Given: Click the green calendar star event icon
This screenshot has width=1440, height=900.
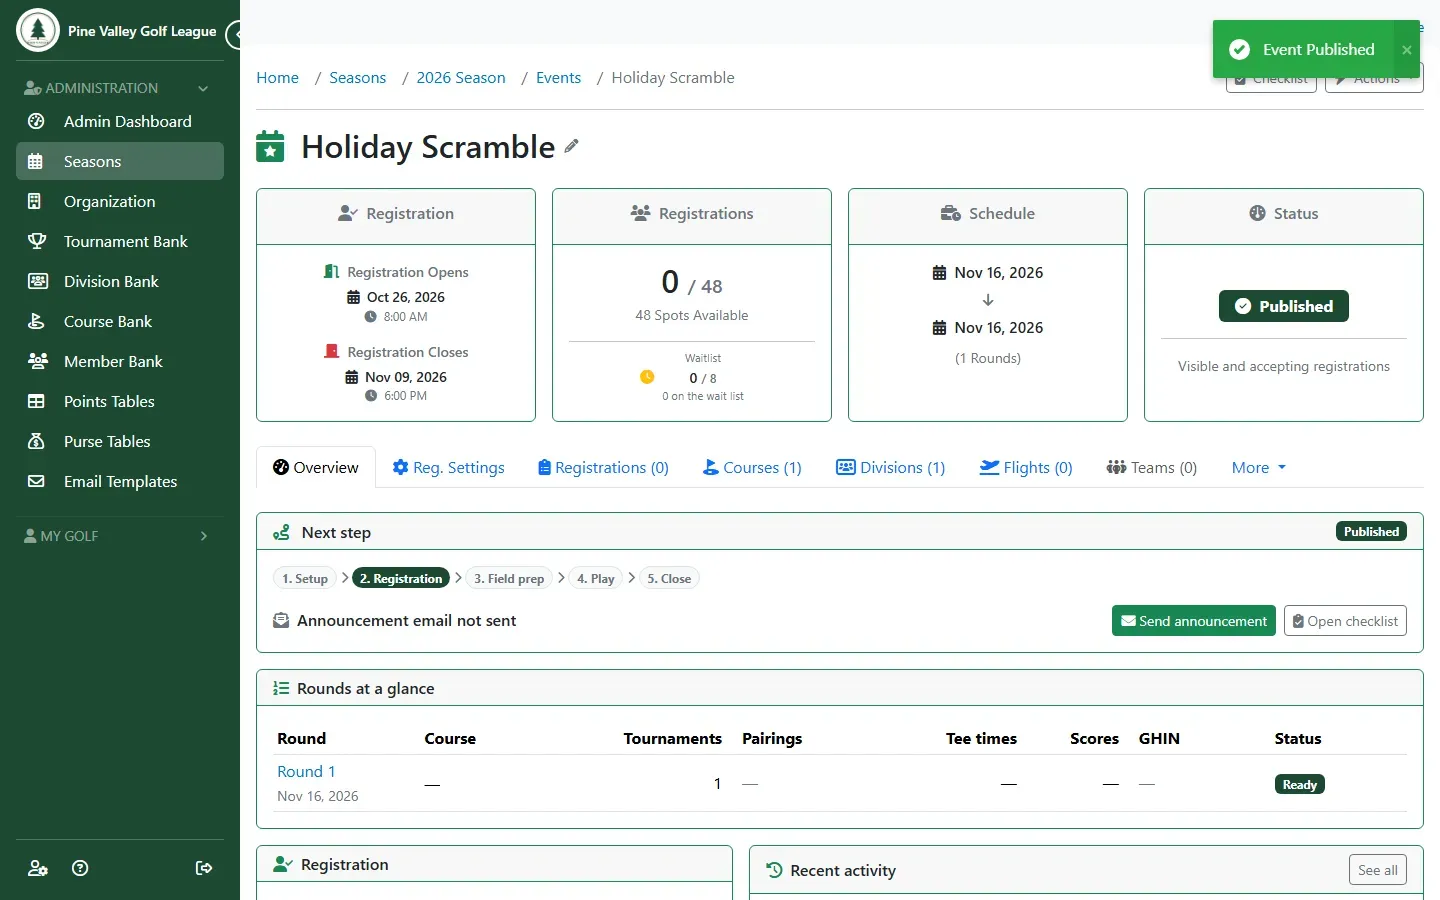Looking at the screenshot, I should (270, 146).
